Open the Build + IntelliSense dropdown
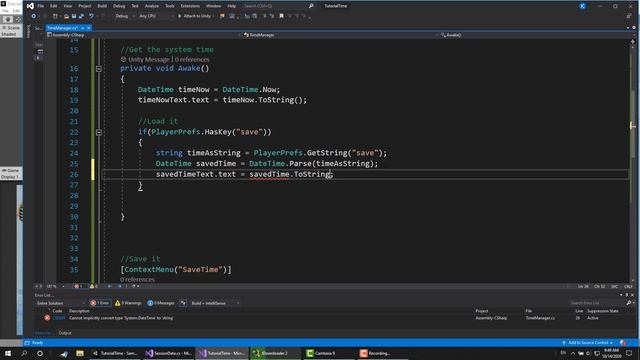 pyautogui.click(x=215, y=303)
